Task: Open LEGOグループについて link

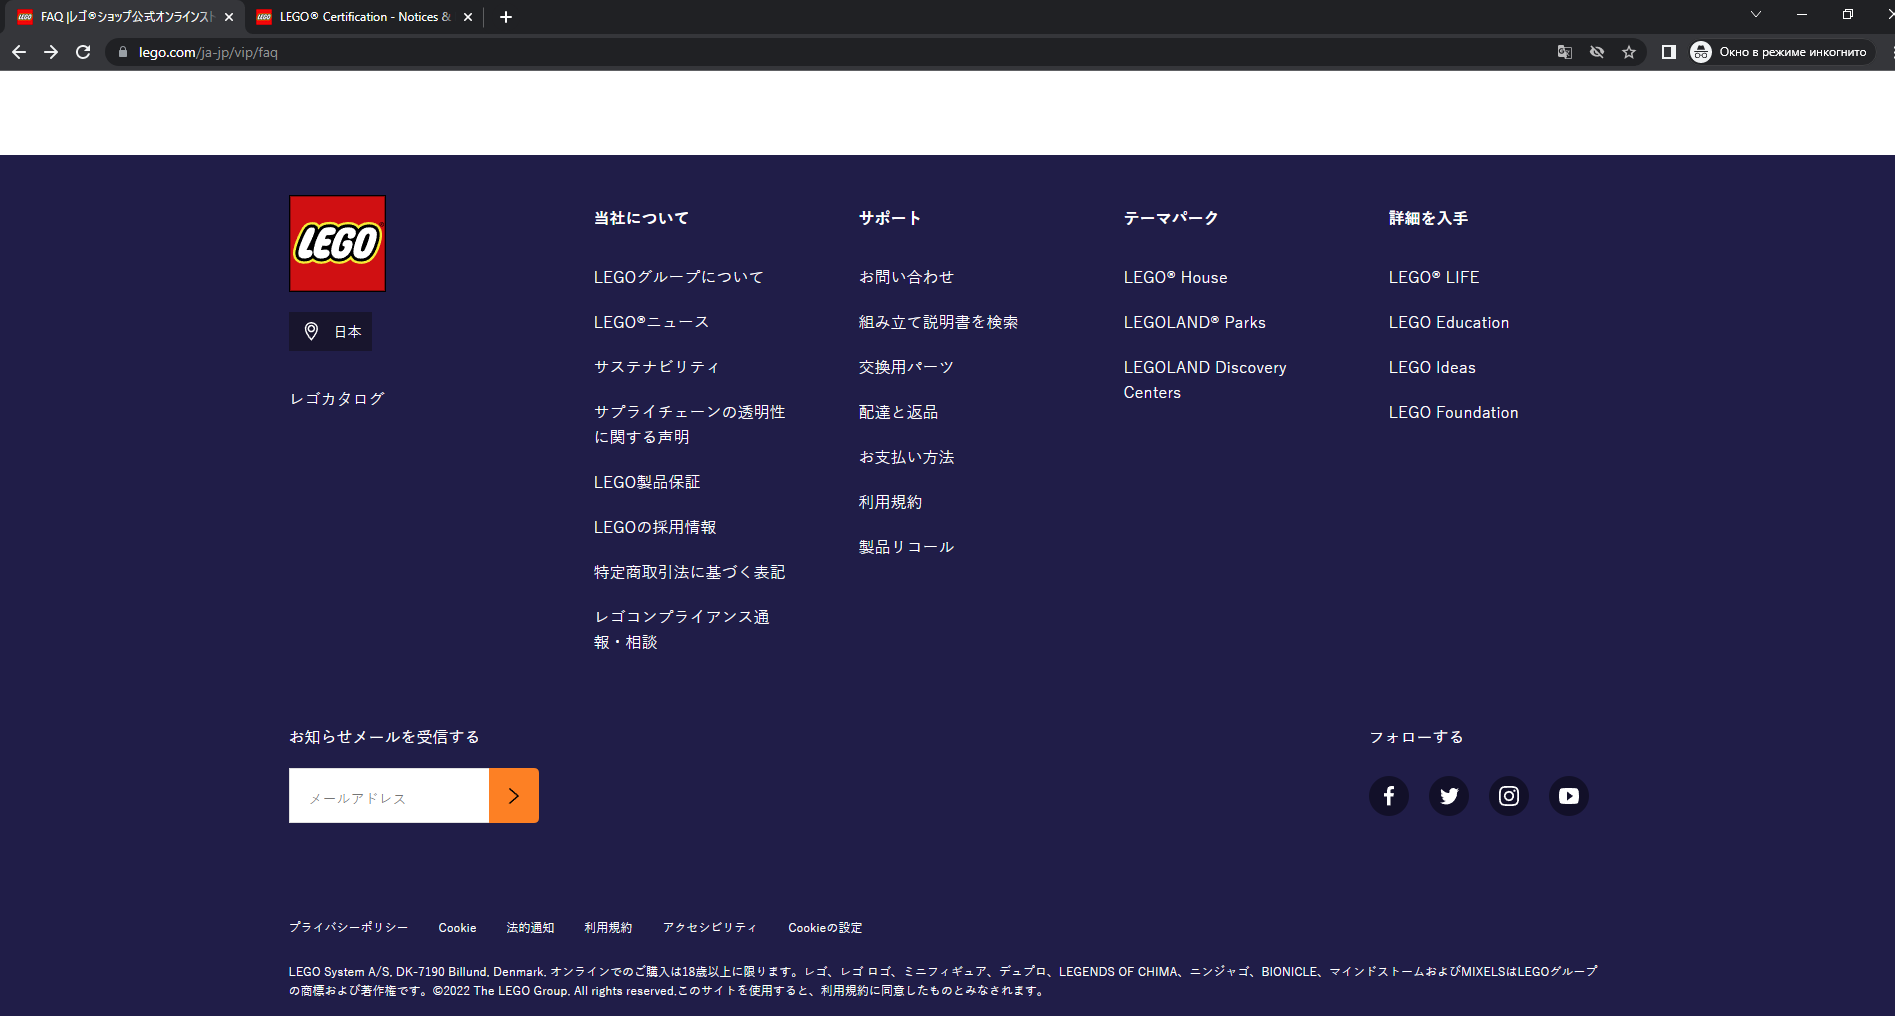Action: [678, 277]
